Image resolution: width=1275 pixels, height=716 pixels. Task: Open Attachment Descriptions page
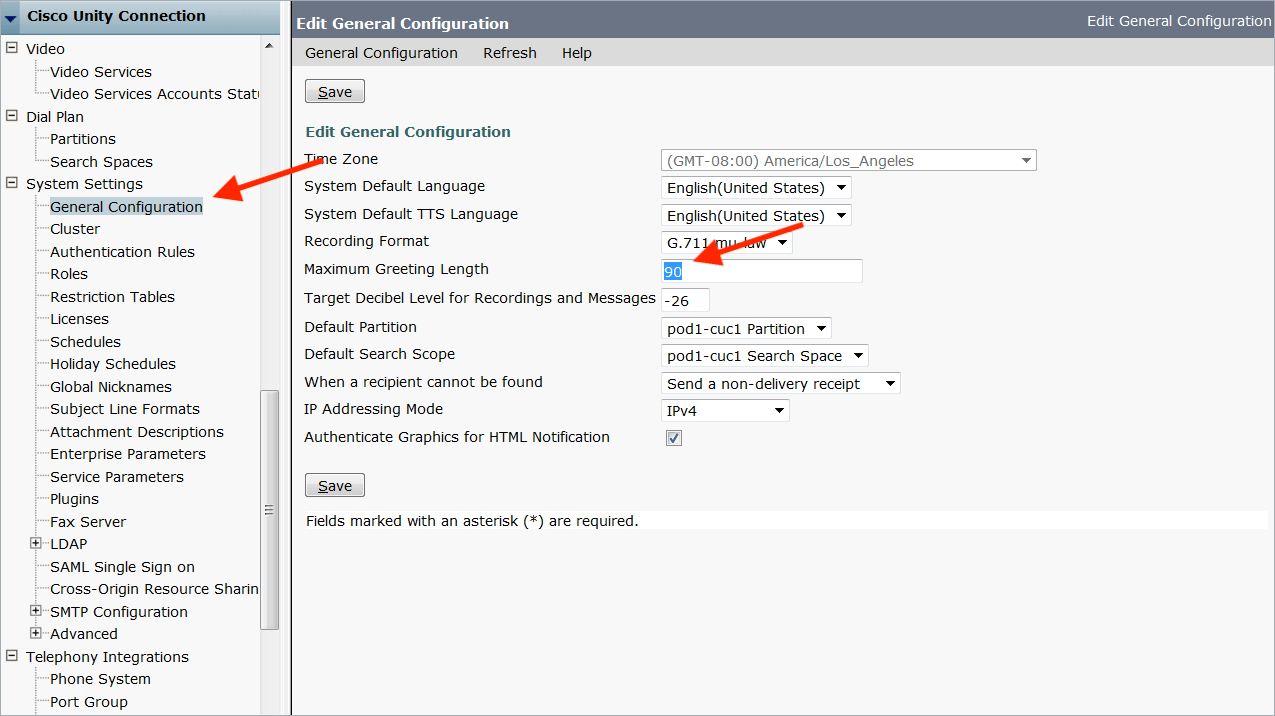137,432
